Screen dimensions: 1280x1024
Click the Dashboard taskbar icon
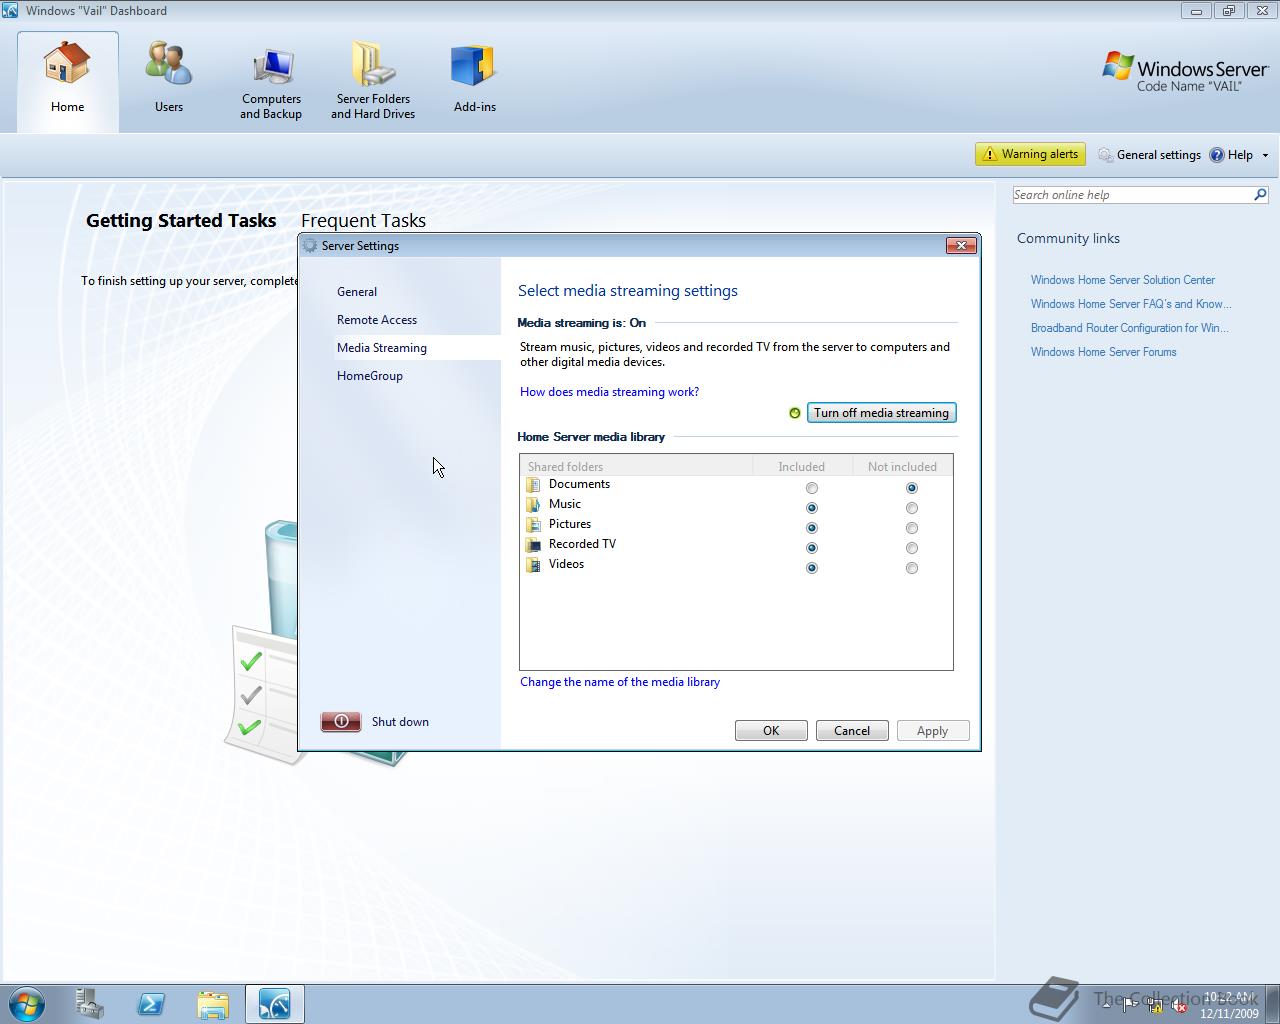274,1004
